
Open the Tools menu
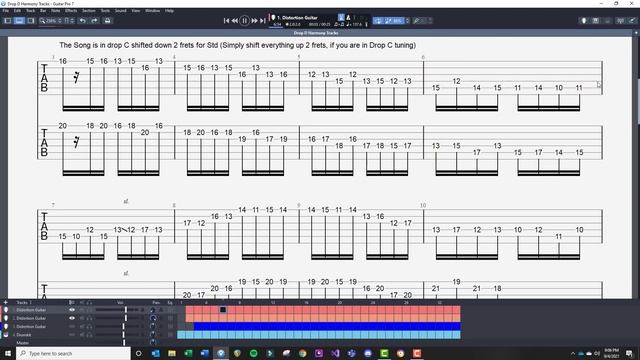pyautogui.click(x=105, y=11)
